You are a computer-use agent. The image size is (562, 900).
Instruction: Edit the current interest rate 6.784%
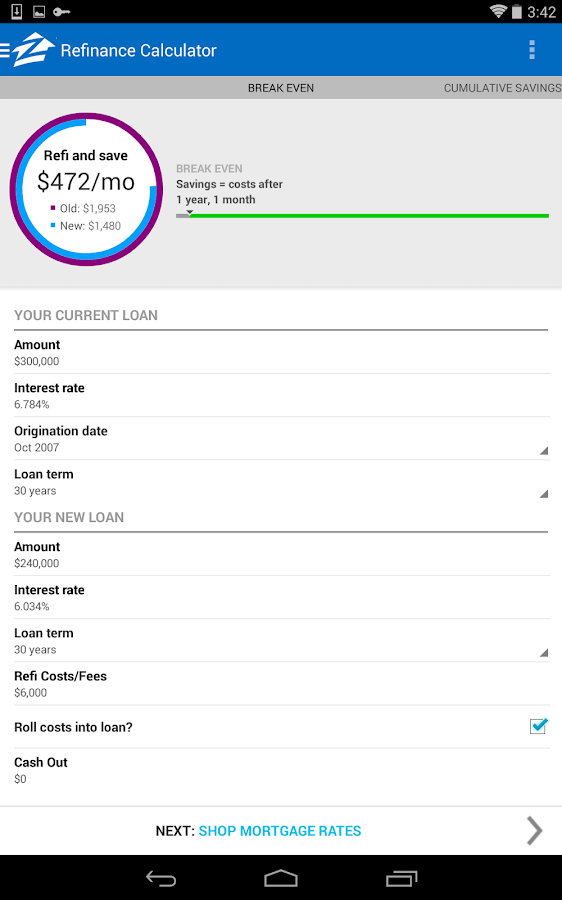pos(281,395)
